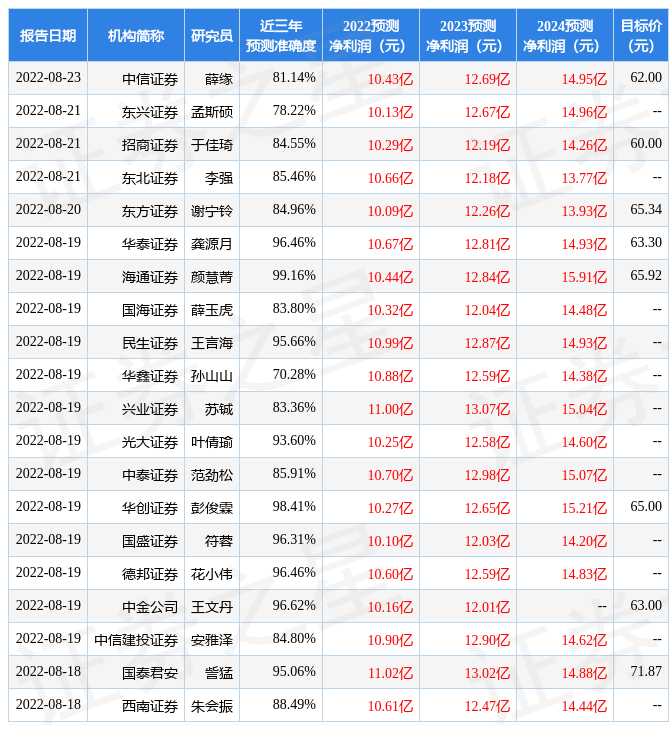Viewport: 669px width, 730px height.
Task: Click analyst name 龚源月
Action: [x=212, y=244]
